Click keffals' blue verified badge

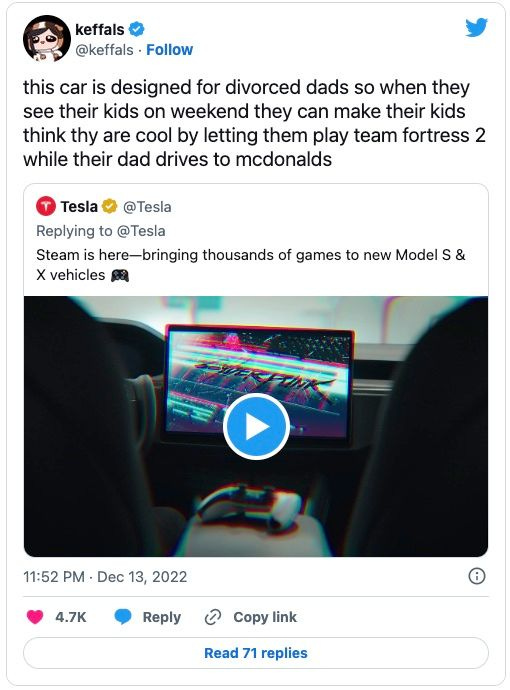tap(136, 29)
